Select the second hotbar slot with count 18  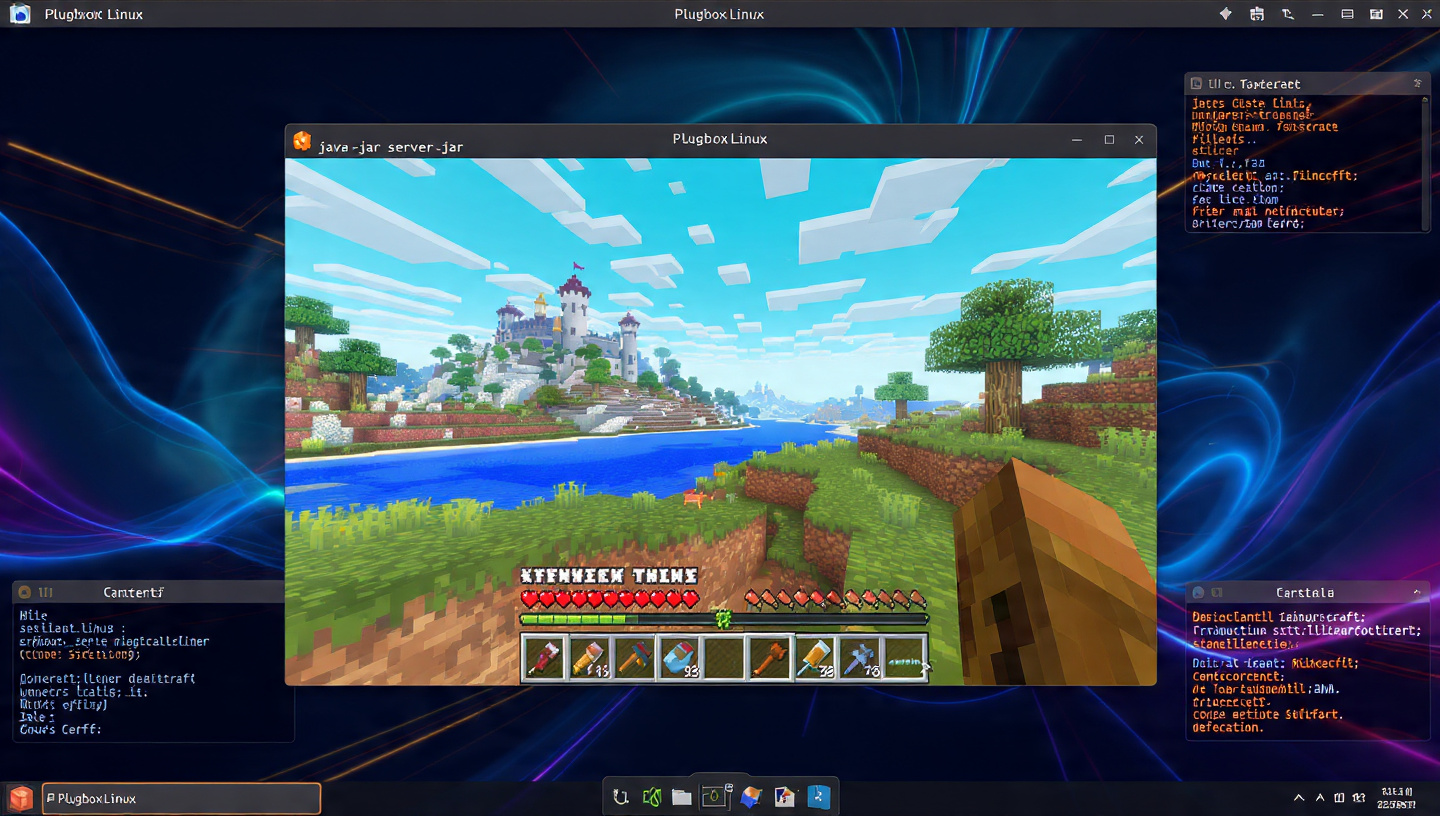point(589,658)
